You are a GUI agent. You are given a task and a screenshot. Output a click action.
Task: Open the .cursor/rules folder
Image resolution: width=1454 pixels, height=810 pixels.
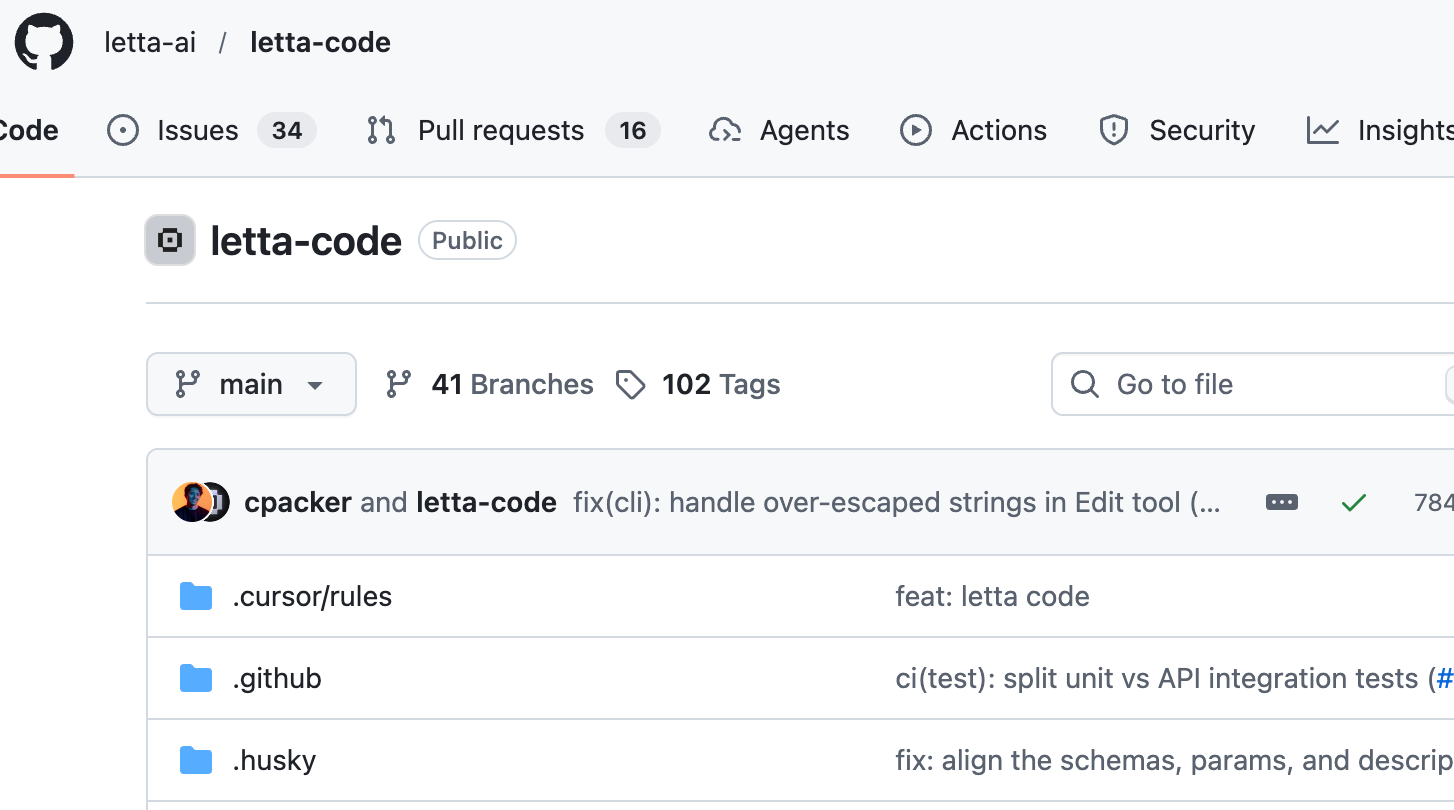point(312,596)
